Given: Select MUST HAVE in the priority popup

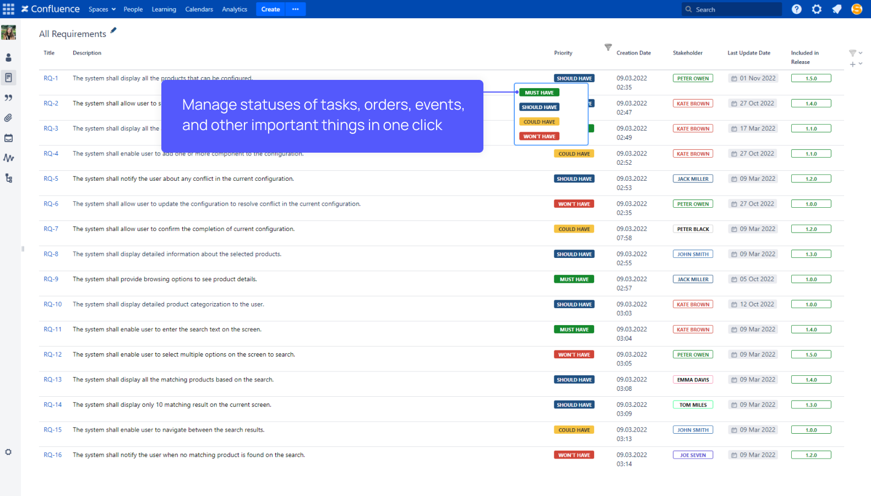Looking at the screenshot, I should (539, 92).
